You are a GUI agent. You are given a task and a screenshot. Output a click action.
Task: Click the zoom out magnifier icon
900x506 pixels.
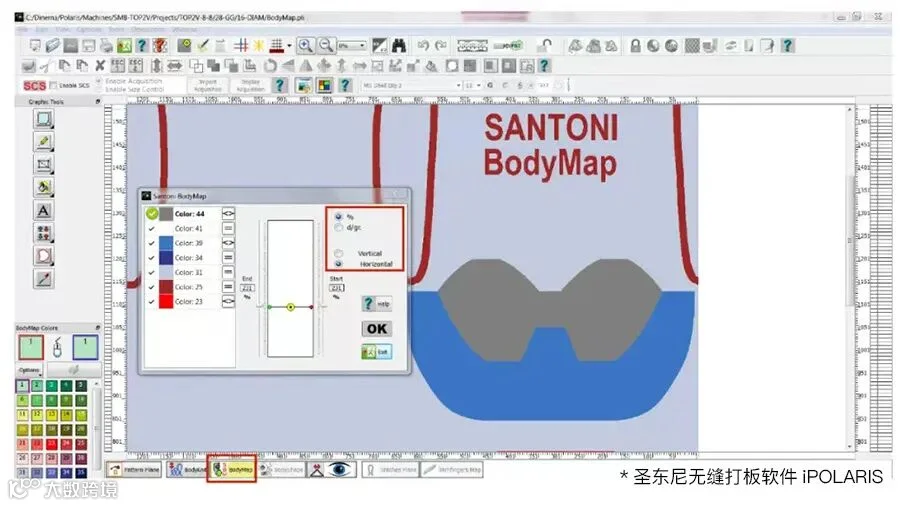point(326,45)
